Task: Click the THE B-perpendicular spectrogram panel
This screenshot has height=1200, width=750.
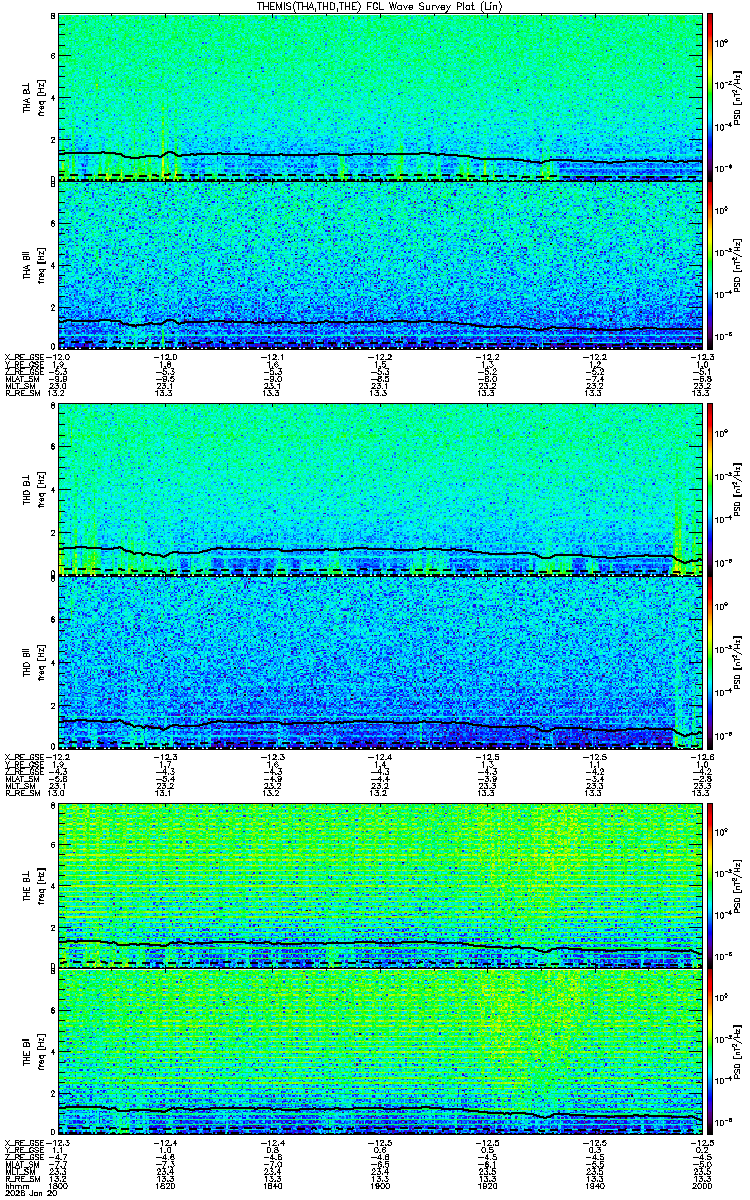Action: point(380,885)
